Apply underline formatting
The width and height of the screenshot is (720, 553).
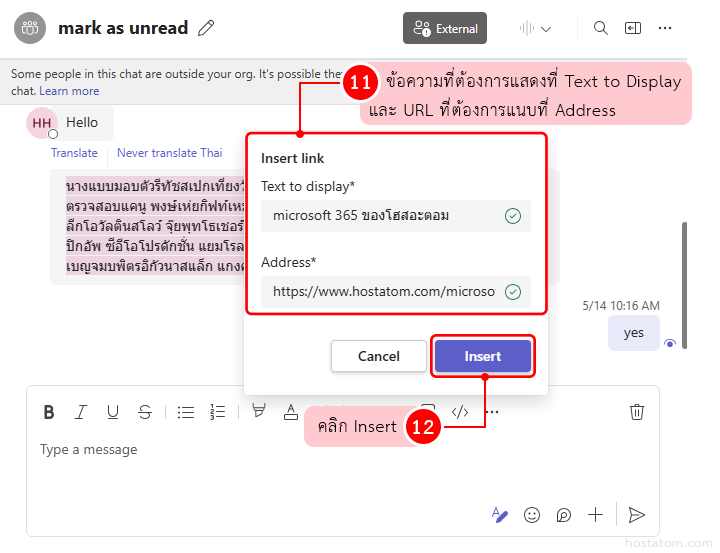(113, 412)
